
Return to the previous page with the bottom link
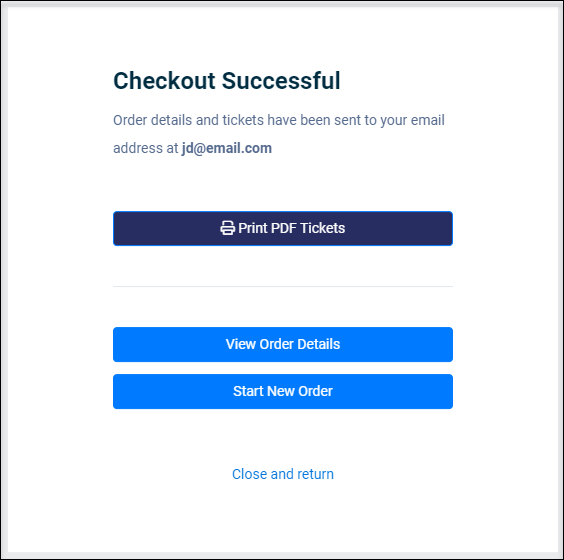(283, 474)
